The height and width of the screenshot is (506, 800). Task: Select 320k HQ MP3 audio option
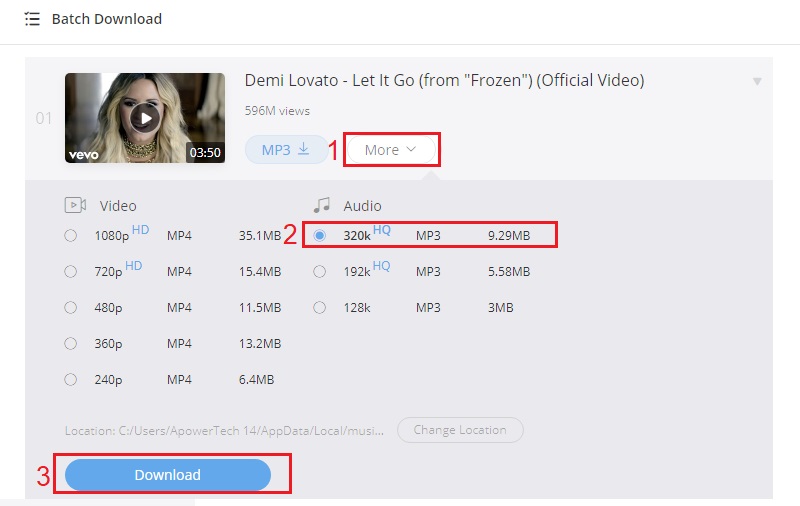click(319, 236)
